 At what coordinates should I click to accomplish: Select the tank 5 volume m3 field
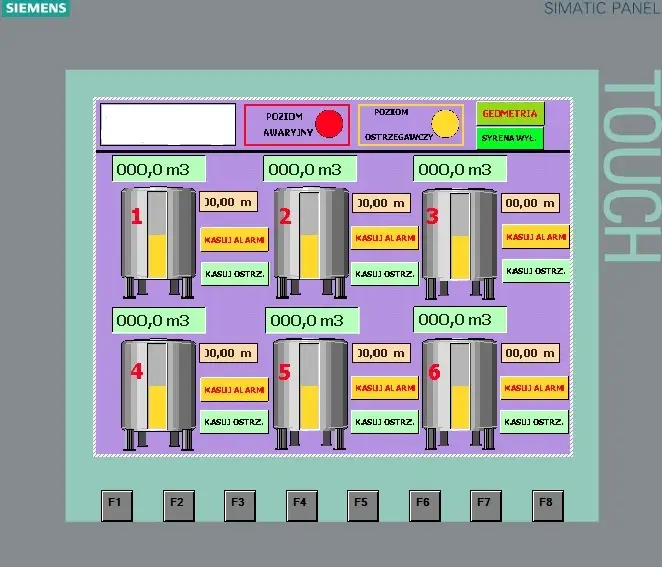(312, 320)
